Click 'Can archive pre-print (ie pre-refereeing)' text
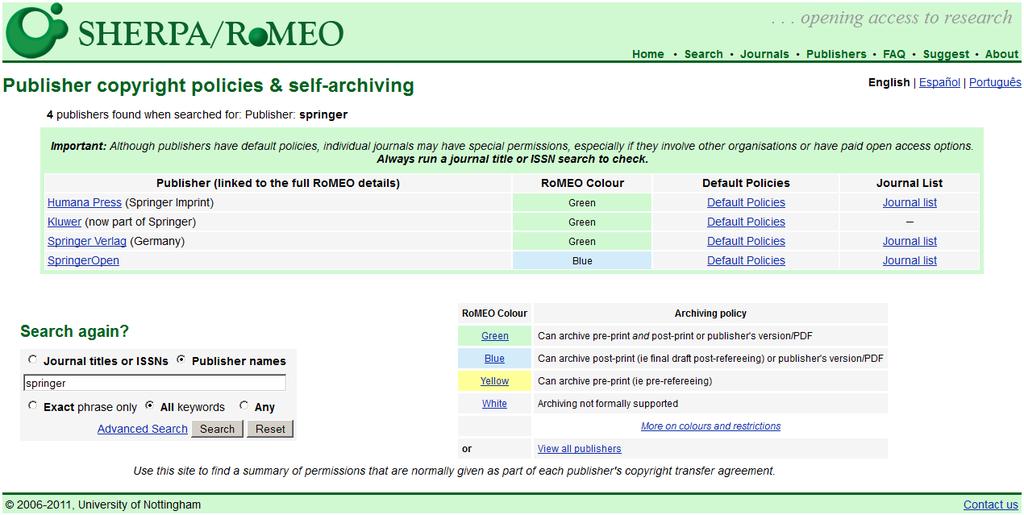The width and height of the screenshot is (1024, 515). point(624,381)
